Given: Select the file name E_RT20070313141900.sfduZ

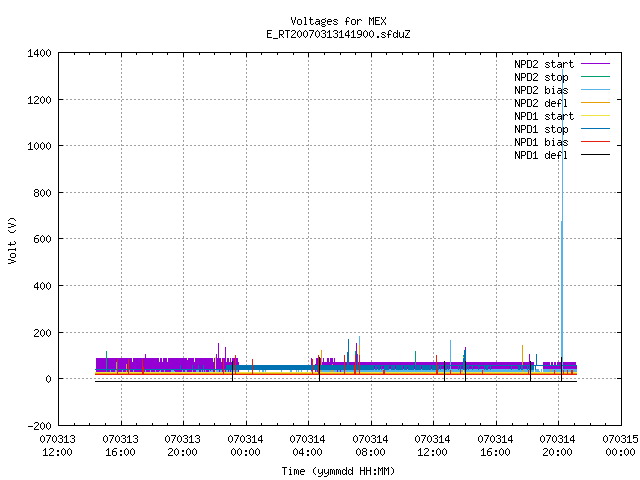Looking at the screenshot, I should [x=338, y=34].
